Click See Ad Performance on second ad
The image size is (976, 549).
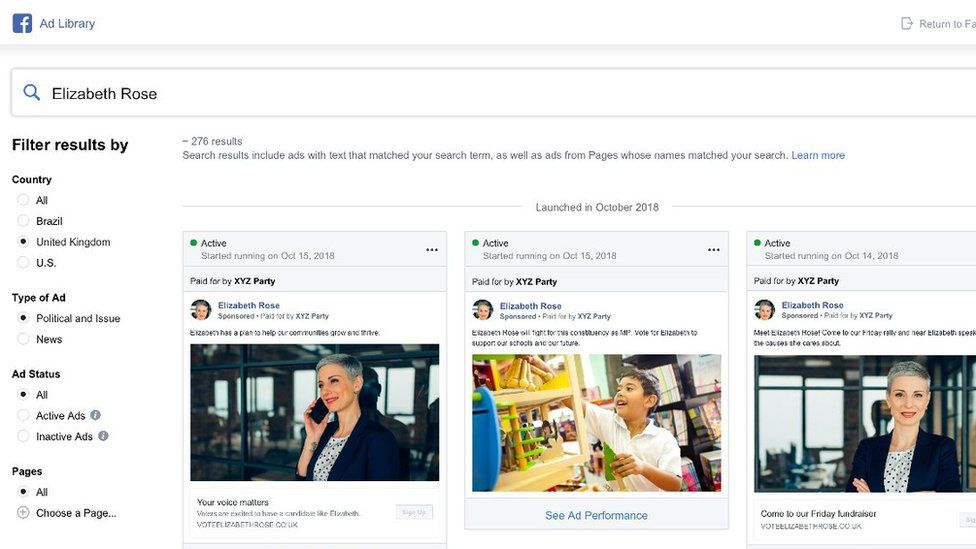coord(596,516)
